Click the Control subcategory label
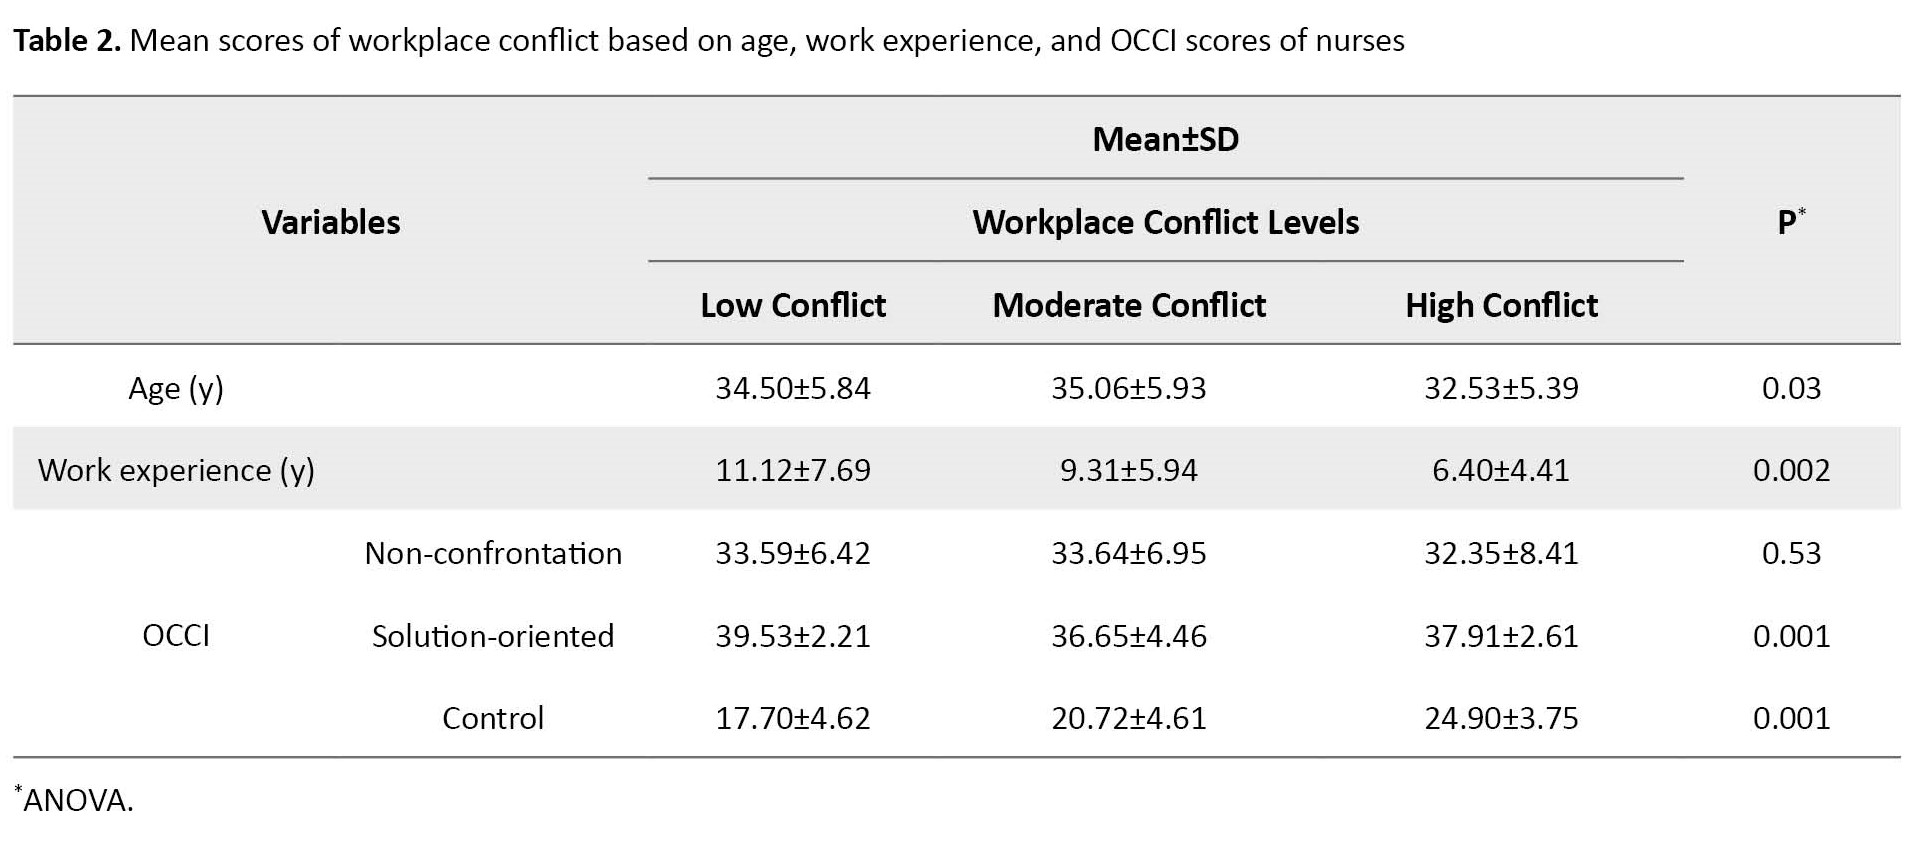The image size is (1914, 844). pyautogui.click(x=493, y=718)
